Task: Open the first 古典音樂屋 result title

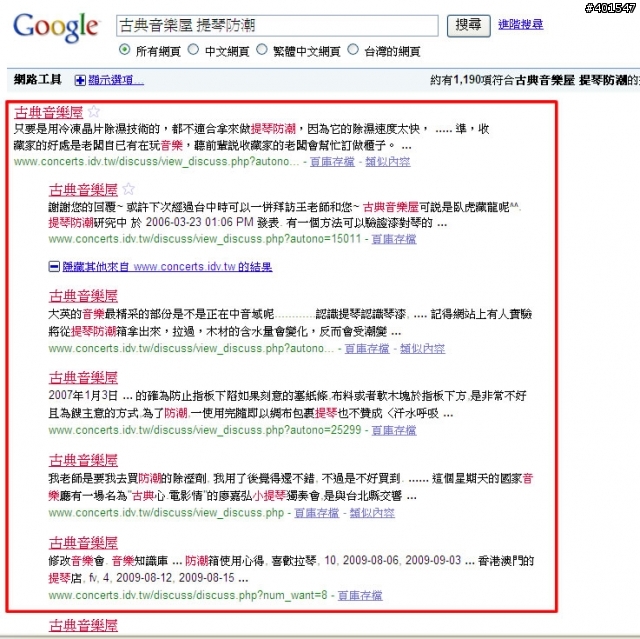Action: pos(49,112)
